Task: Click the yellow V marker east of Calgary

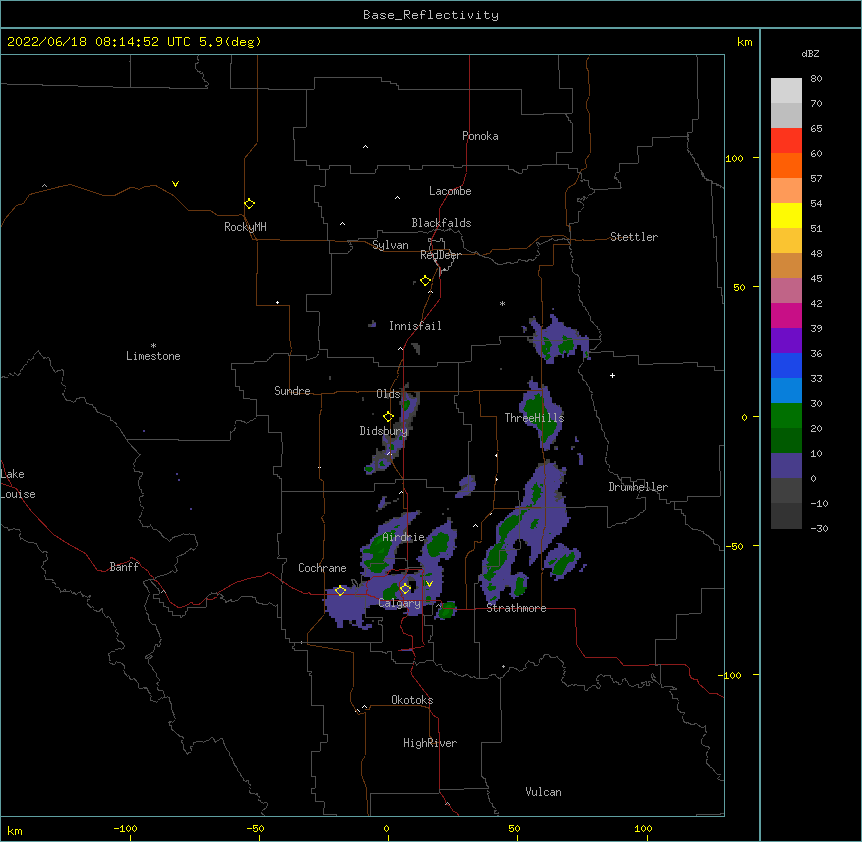Action: coord(429,584)
